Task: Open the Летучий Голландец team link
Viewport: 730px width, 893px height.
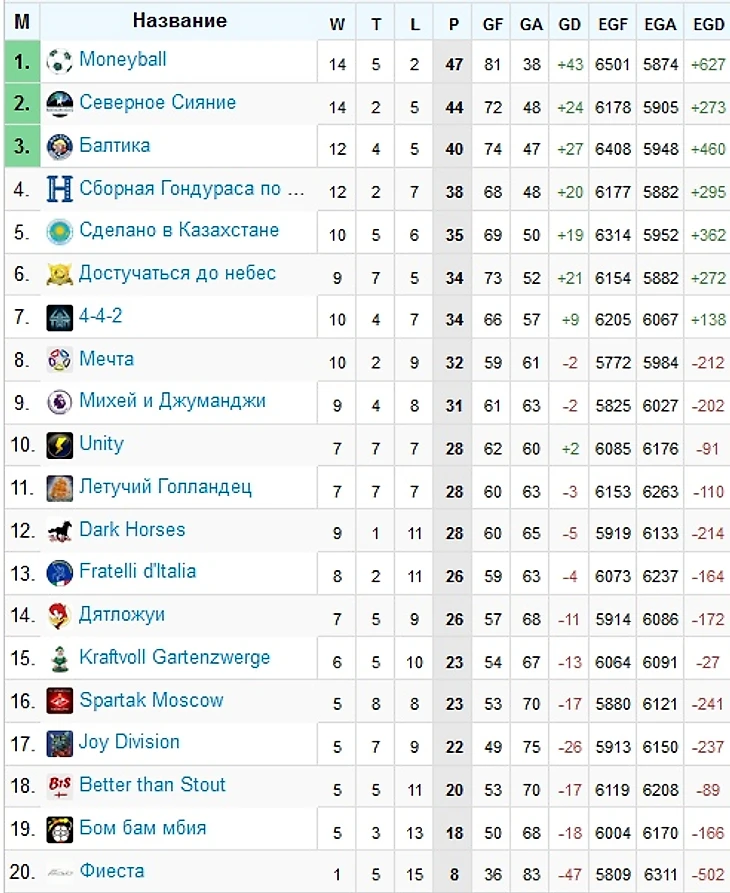Action: [x=165, y=488]
